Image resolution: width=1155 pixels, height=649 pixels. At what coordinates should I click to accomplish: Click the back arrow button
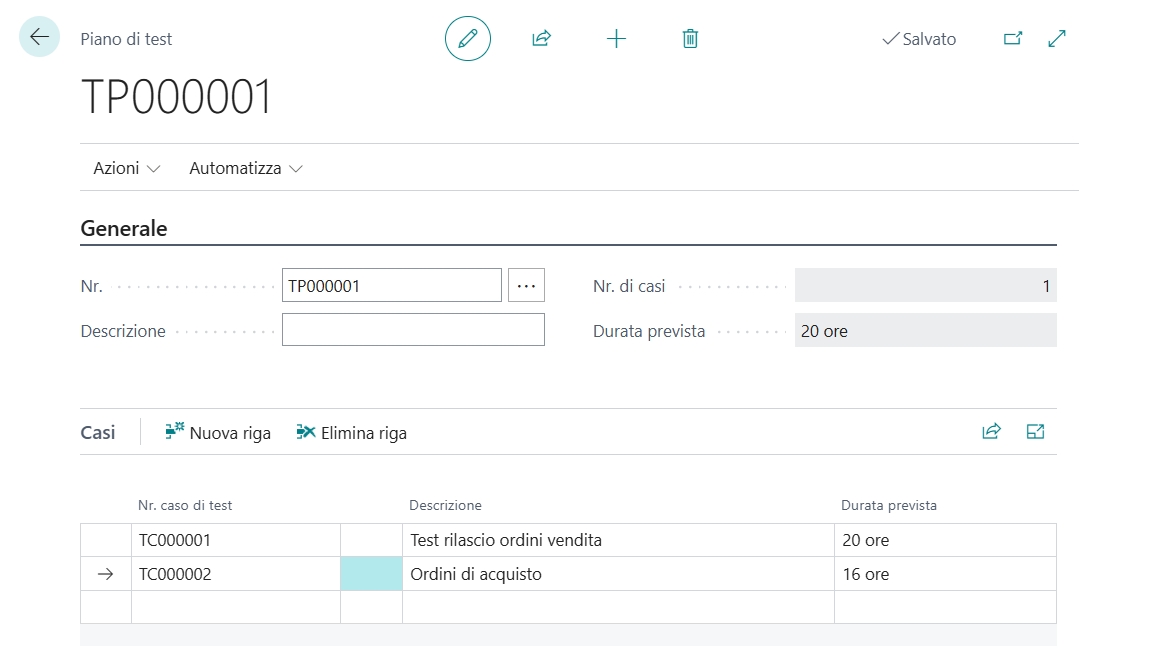[40, 37]
